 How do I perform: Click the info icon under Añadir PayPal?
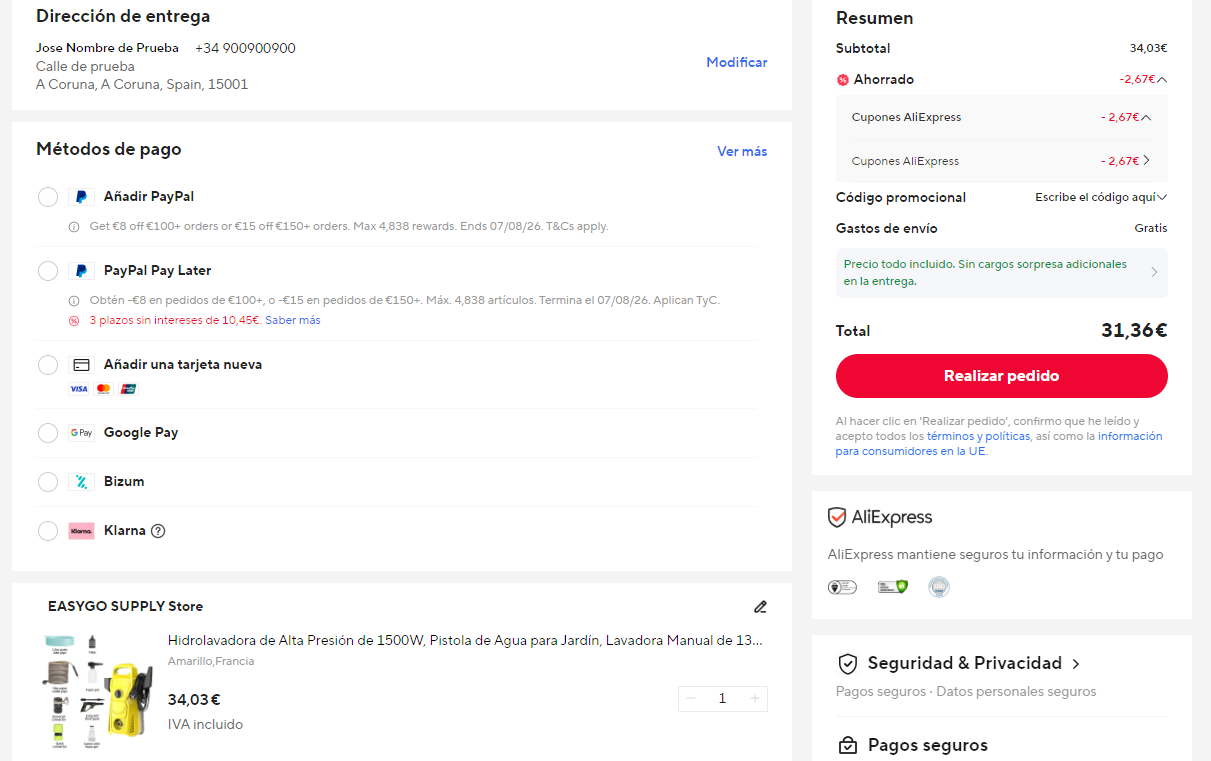(74, 227)
